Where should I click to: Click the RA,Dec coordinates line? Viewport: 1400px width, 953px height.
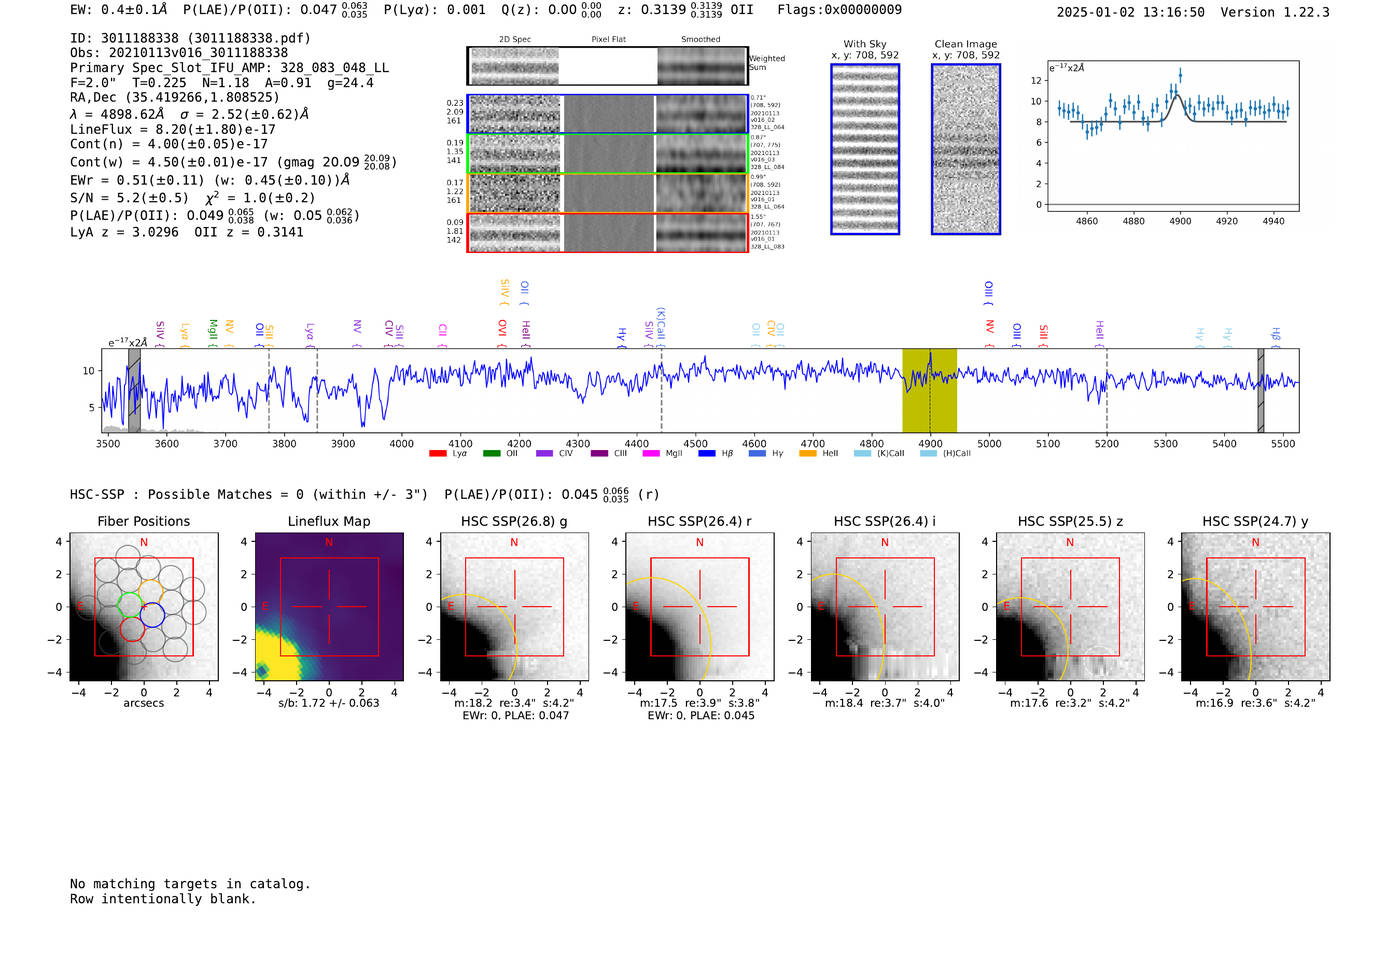[x=175, y=98]
